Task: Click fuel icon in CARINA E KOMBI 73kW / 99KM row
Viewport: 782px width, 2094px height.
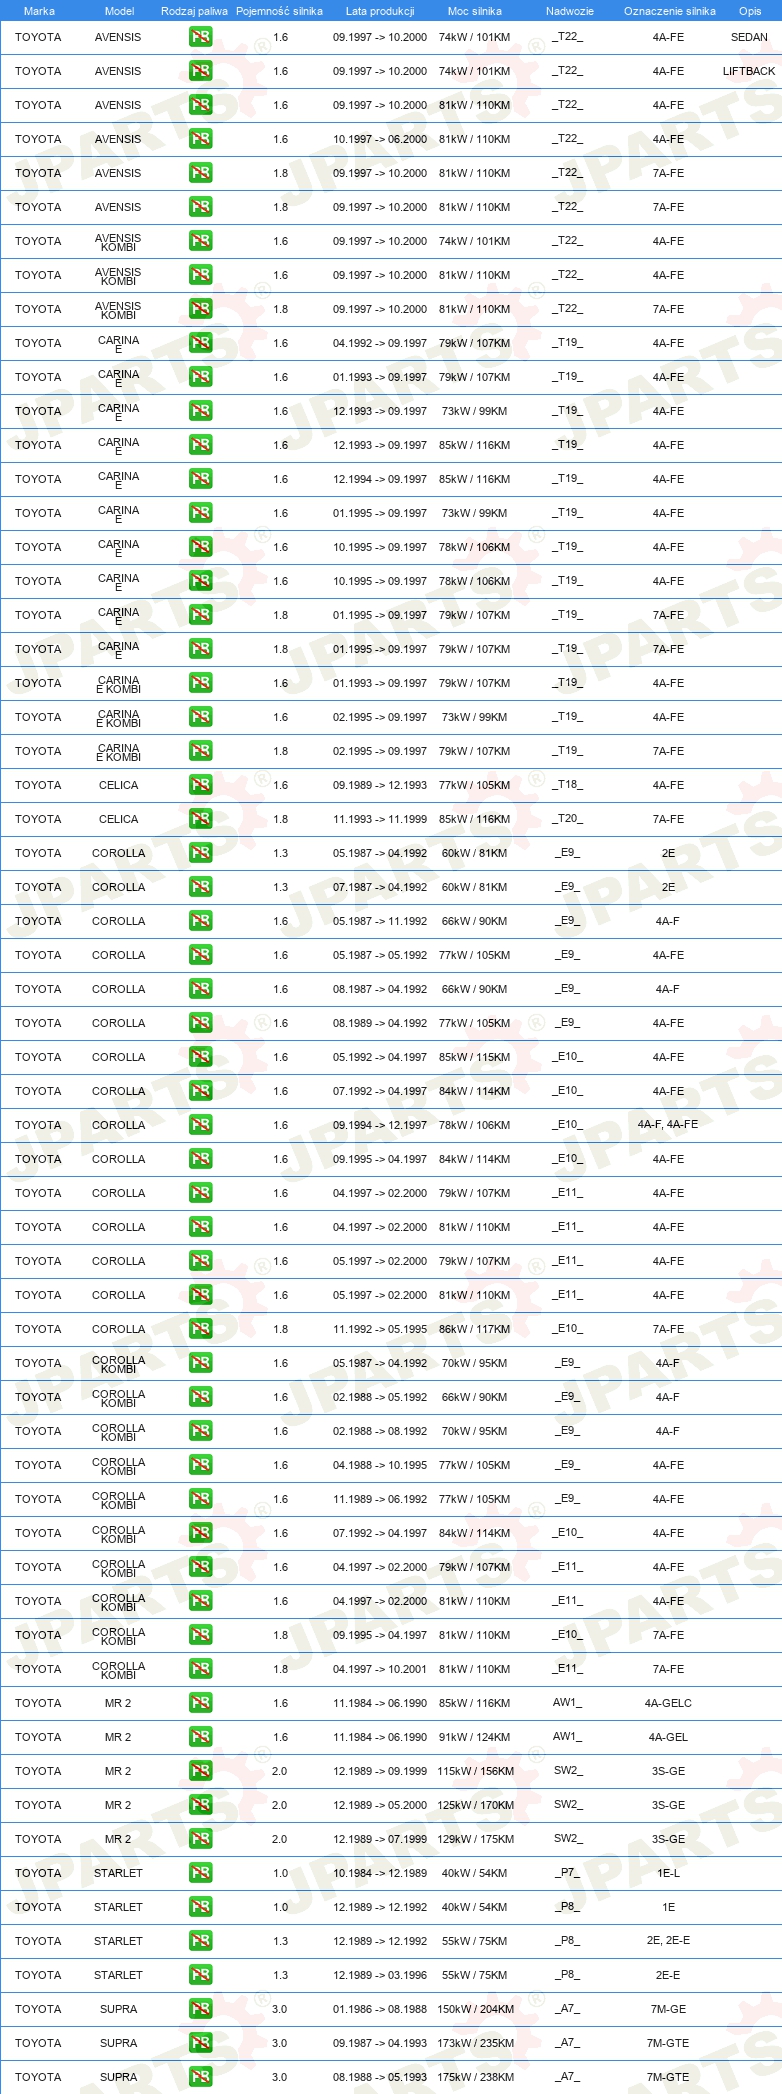Action: coord(200,717)
